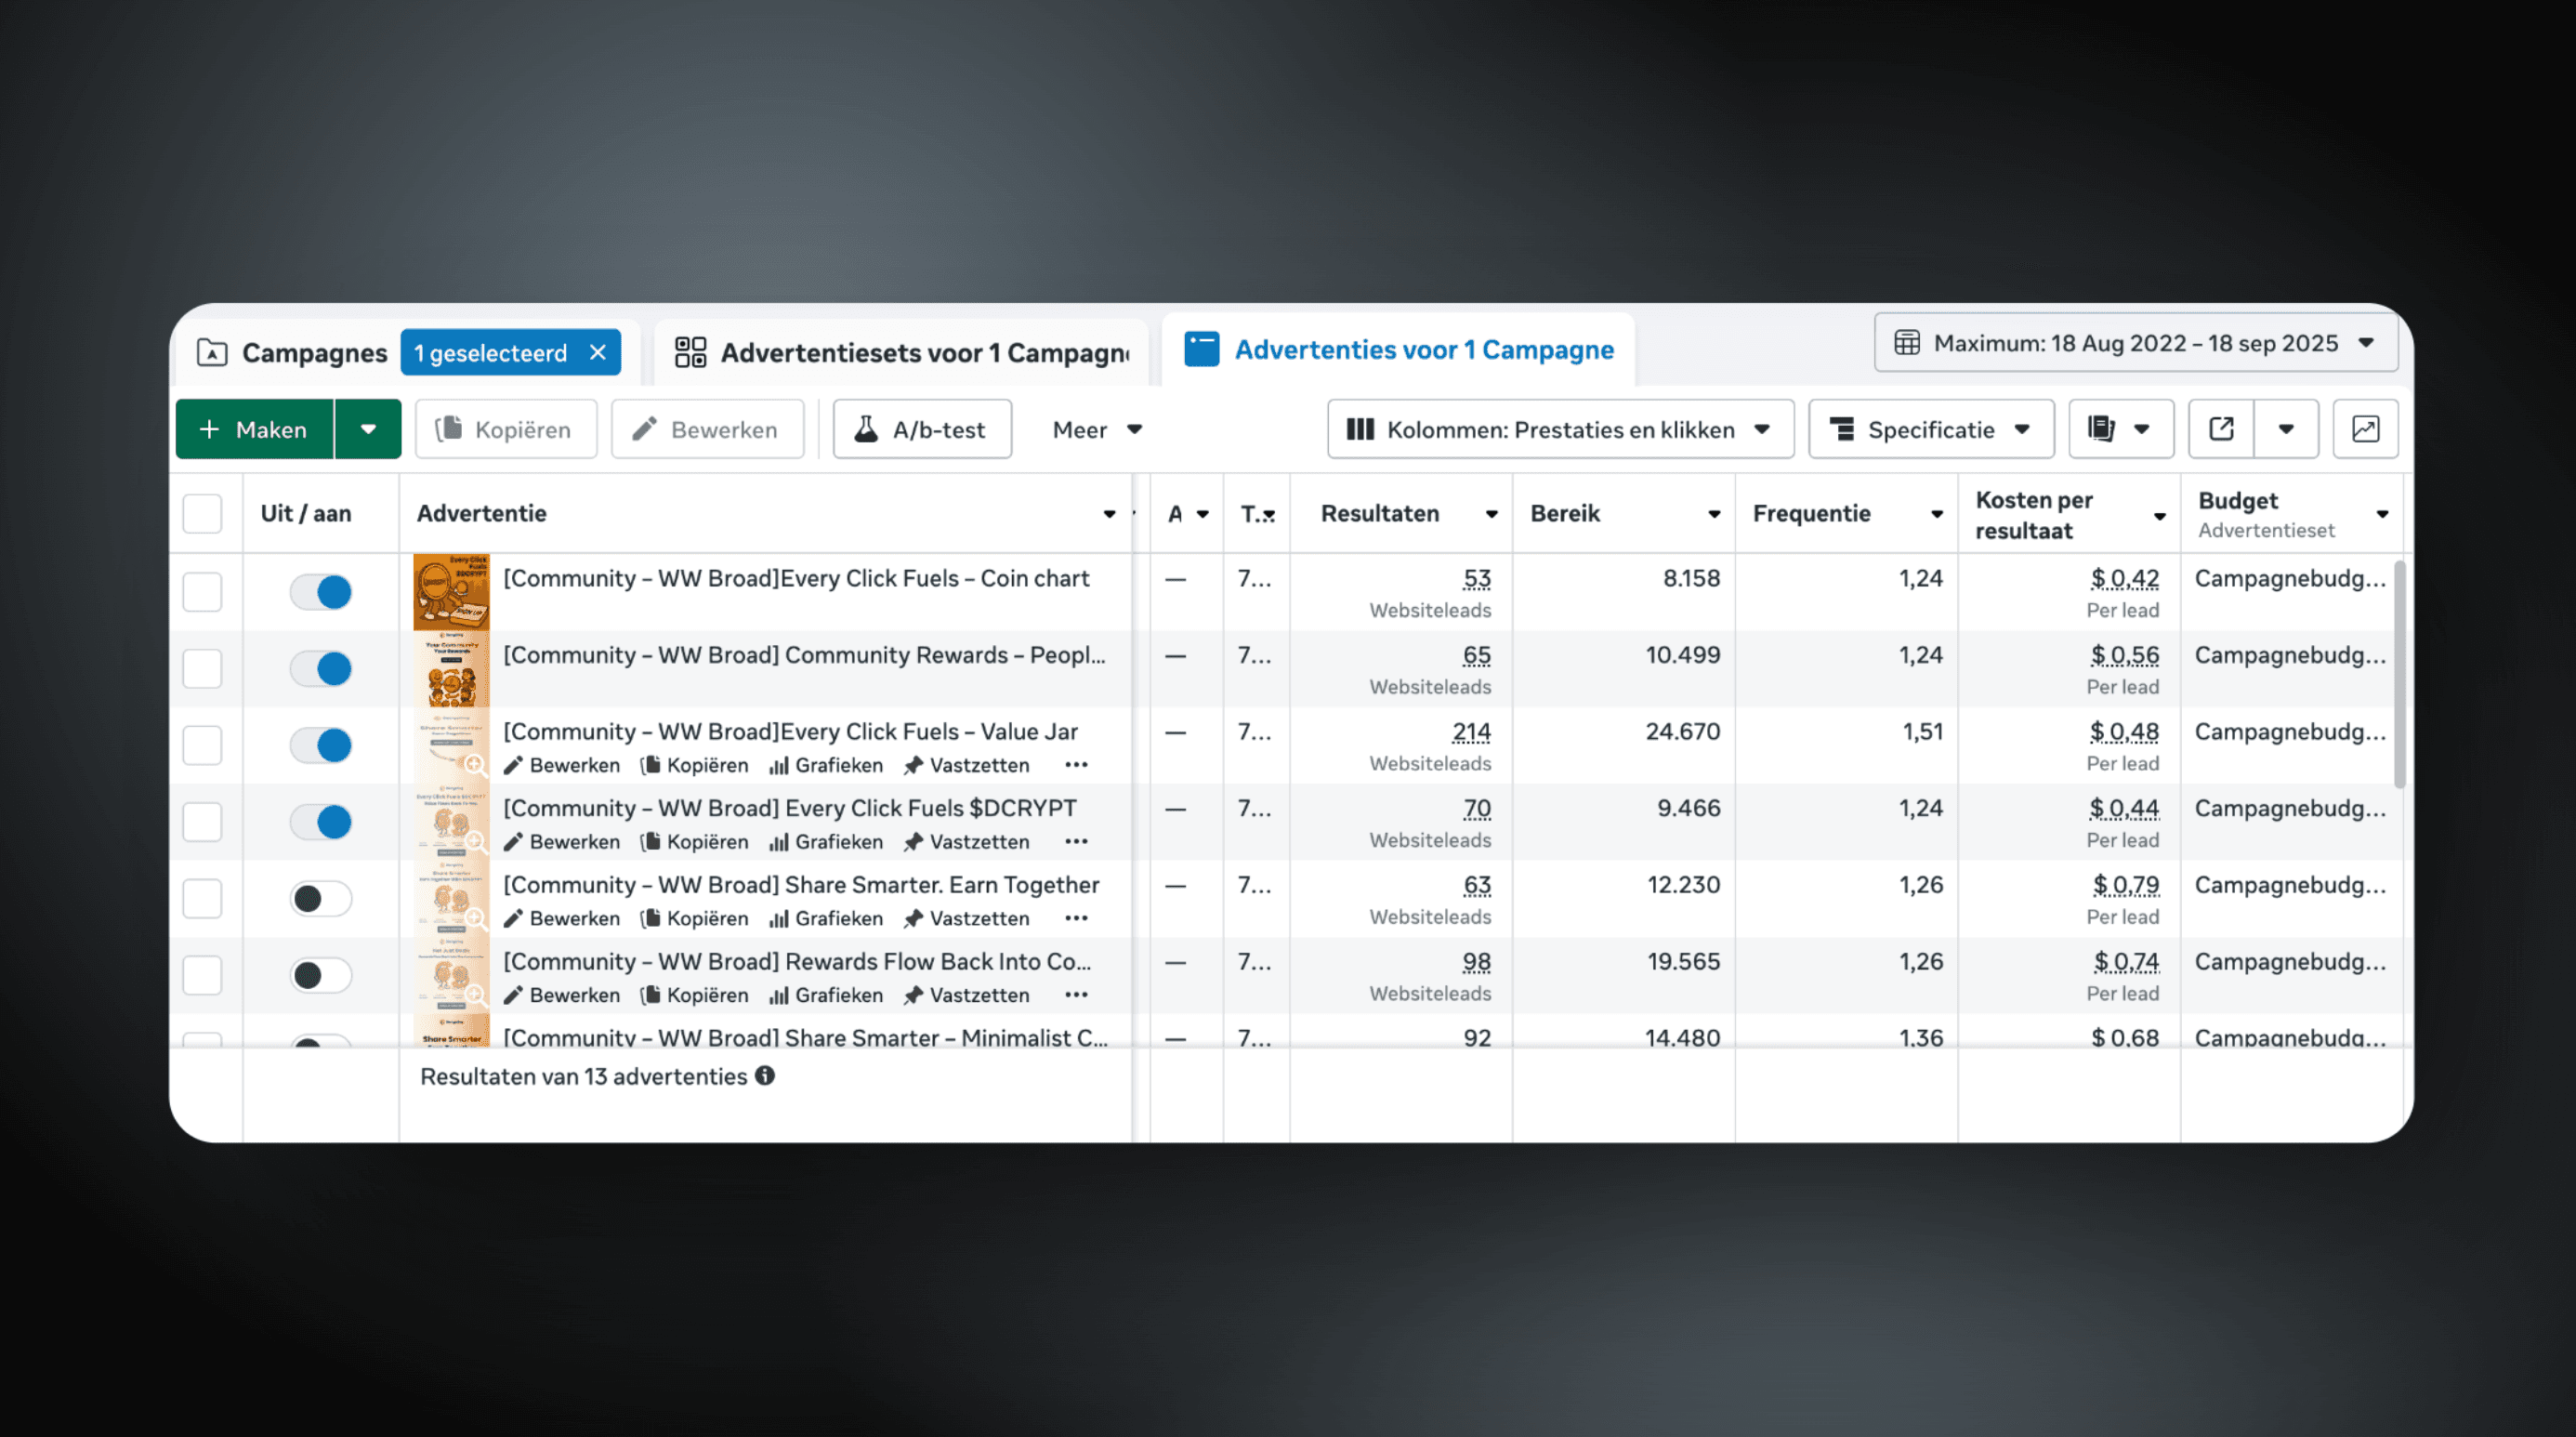2576x1437 pixels.
Task: Click the info icon next to 'Resultaten van 13 advertenties'
Action: coord(765,1076)
